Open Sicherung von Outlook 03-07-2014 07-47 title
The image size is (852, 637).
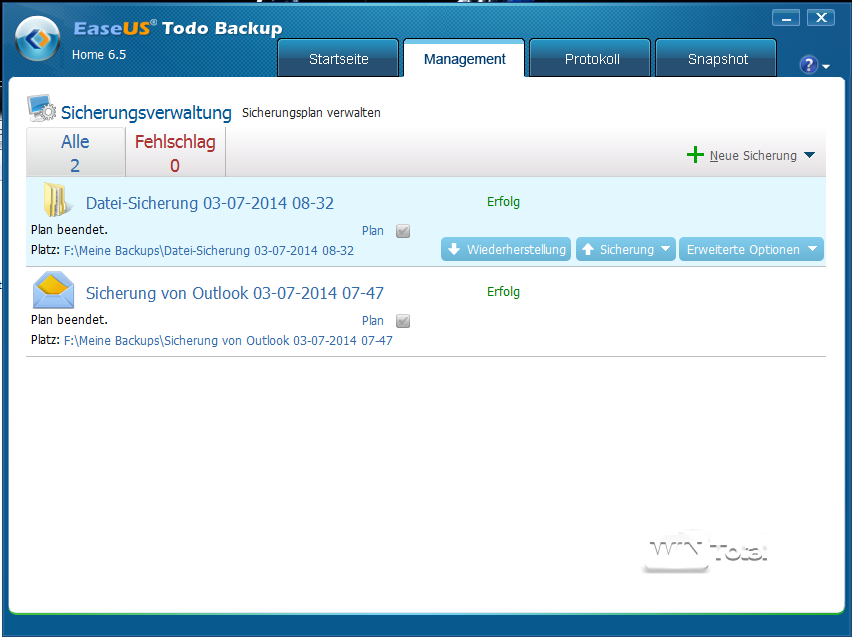[x=235, y=293]
